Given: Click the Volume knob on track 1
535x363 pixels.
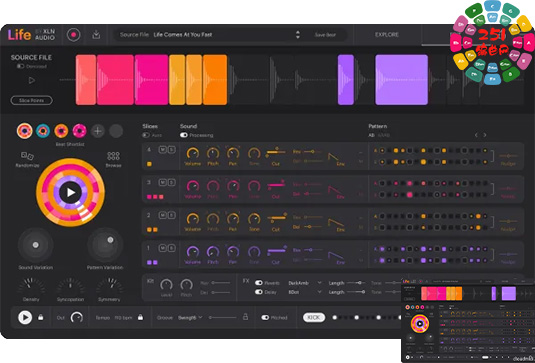Looking at the screenshot, I should [193, 252].
